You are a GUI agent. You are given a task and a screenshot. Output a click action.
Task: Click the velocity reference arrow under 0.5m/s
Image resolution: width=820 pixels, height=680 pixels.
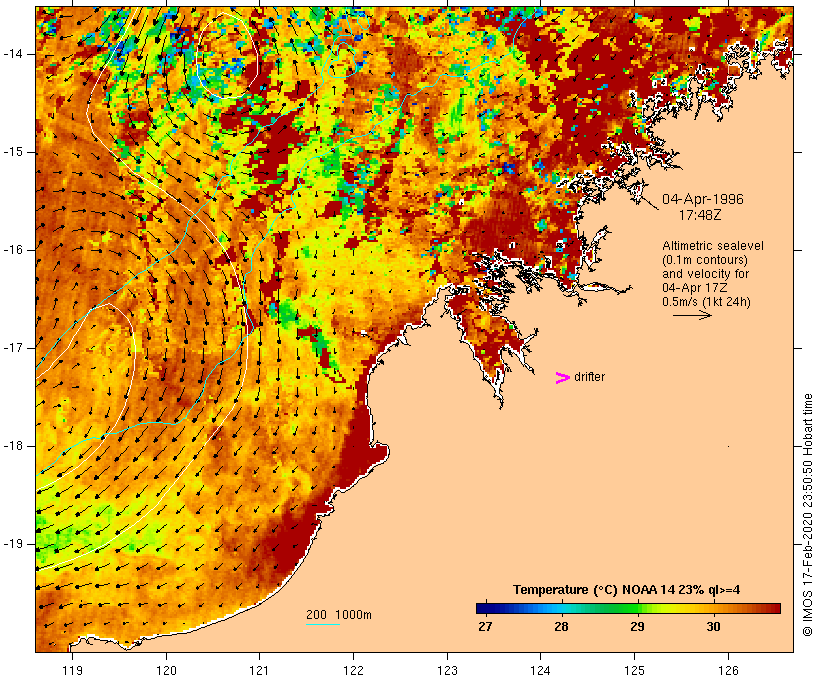point(692,315)
